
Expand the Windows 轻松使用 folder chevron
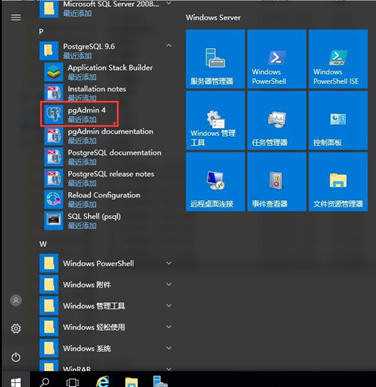[169, 327]
